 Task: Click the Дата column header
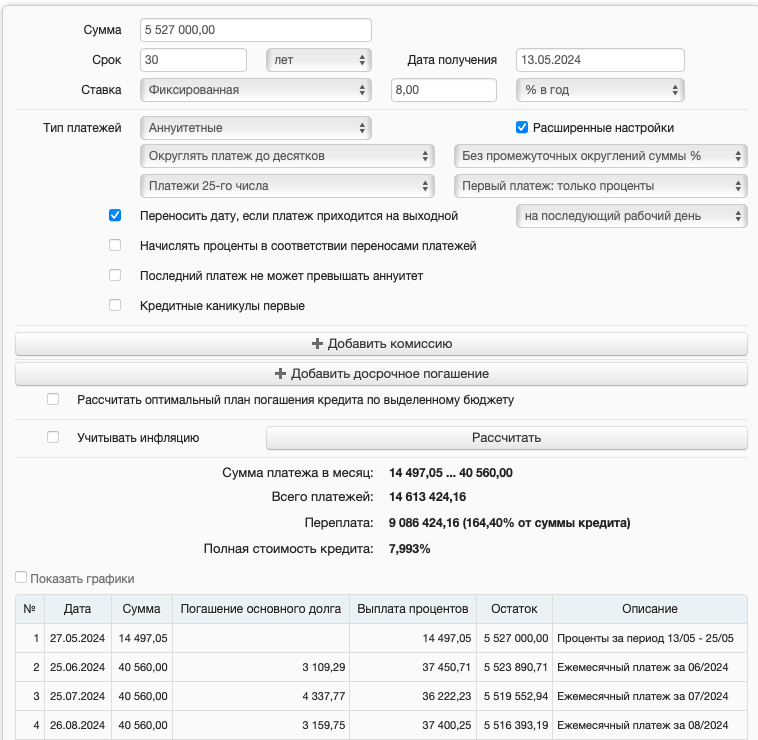pos(78,609)
